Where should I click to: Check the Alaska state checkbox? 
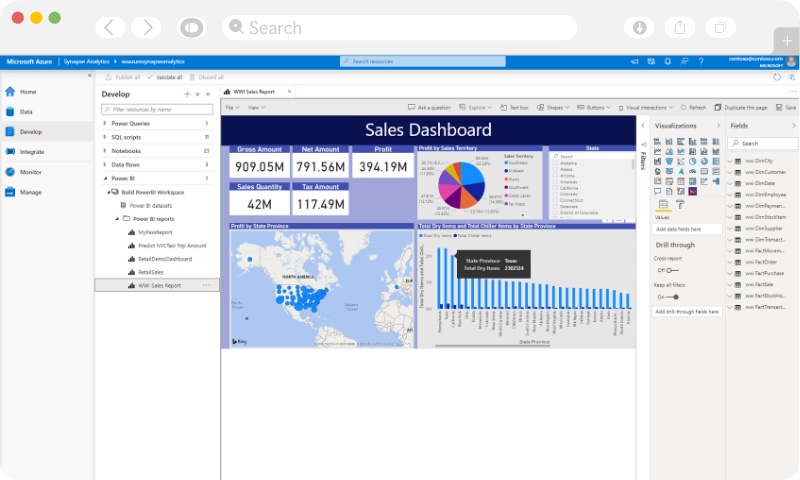[555, 169]
